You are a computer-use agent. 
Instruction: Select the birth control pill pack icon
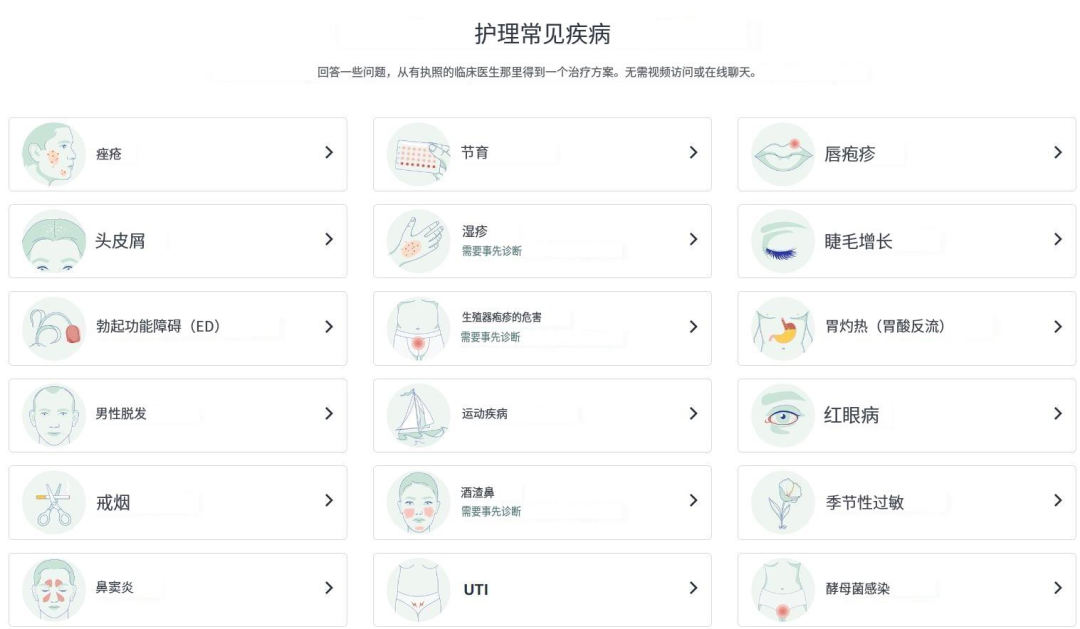[x=418, y=154]
